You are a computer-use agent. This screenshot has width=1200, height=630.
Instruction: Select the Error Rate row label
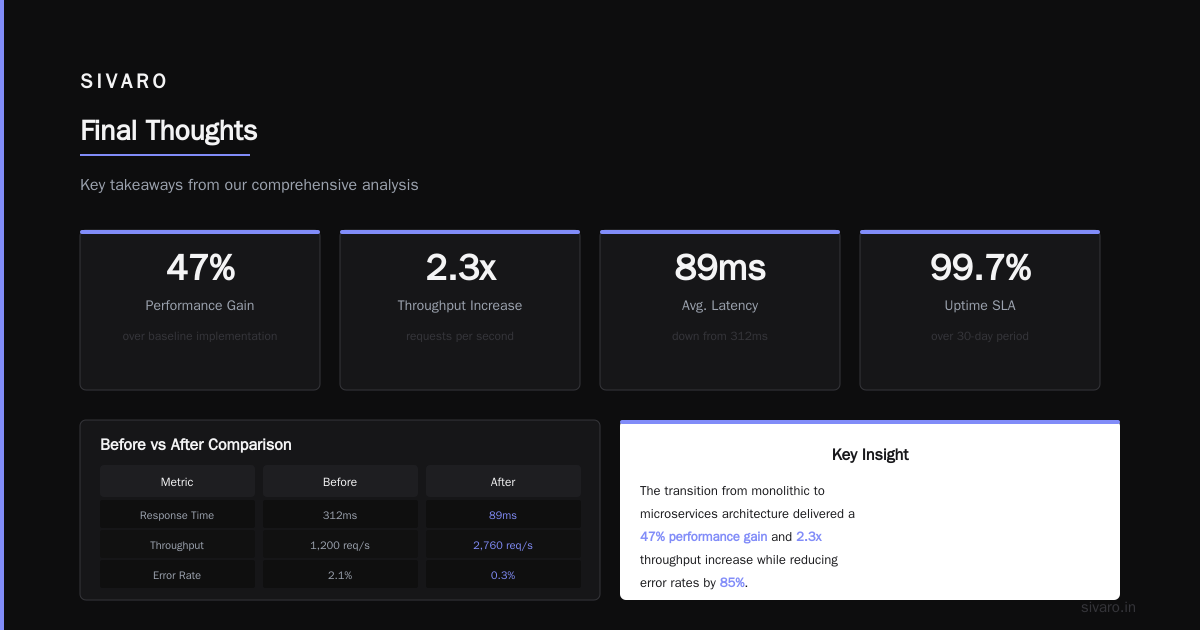[177, 575]
